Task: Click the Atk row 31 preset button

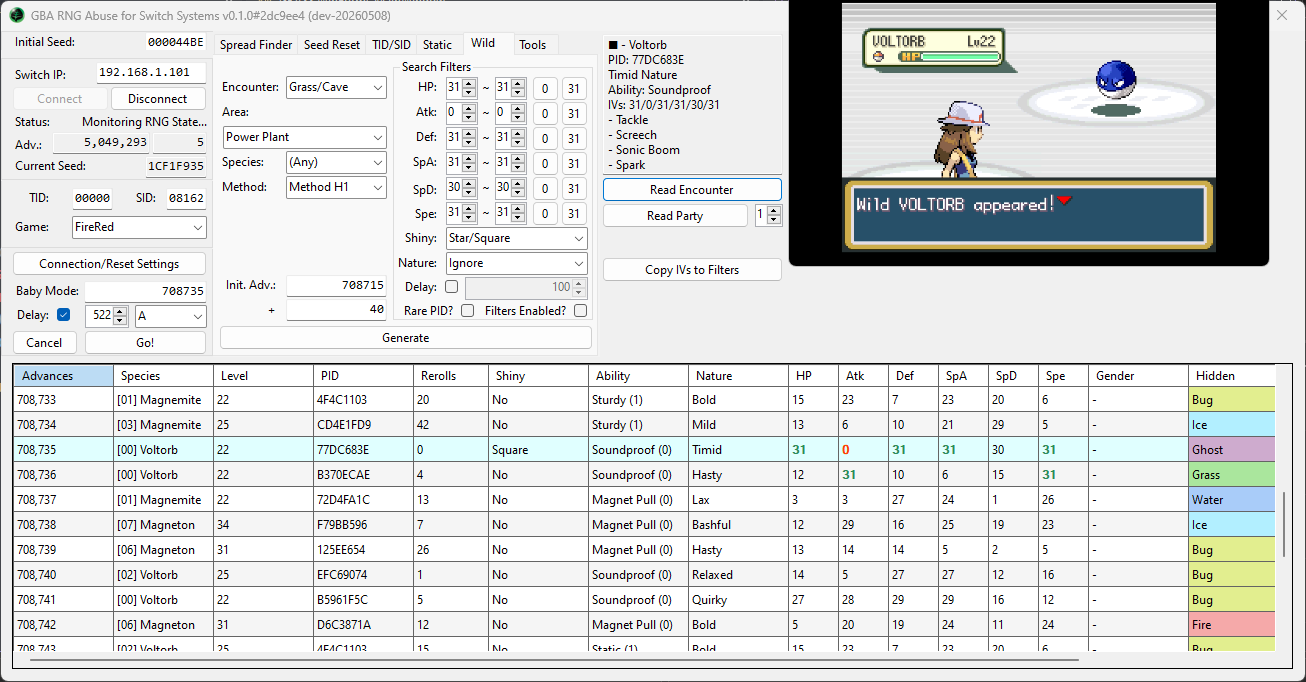Action: pos(574,113)
